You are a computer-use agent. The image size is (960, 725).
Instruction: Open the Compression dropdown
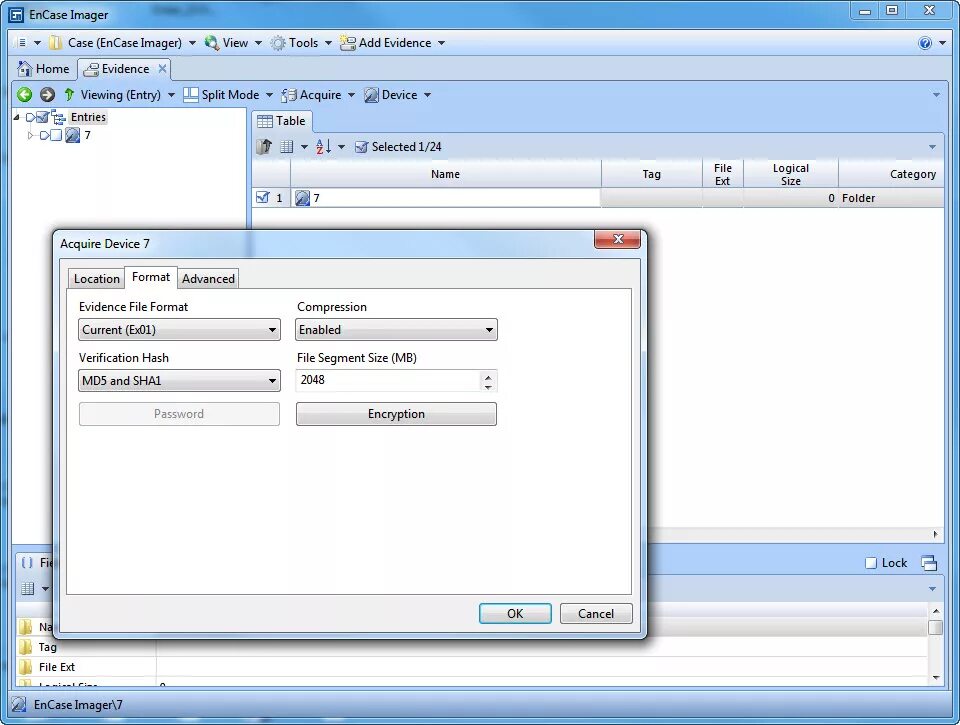396,329
